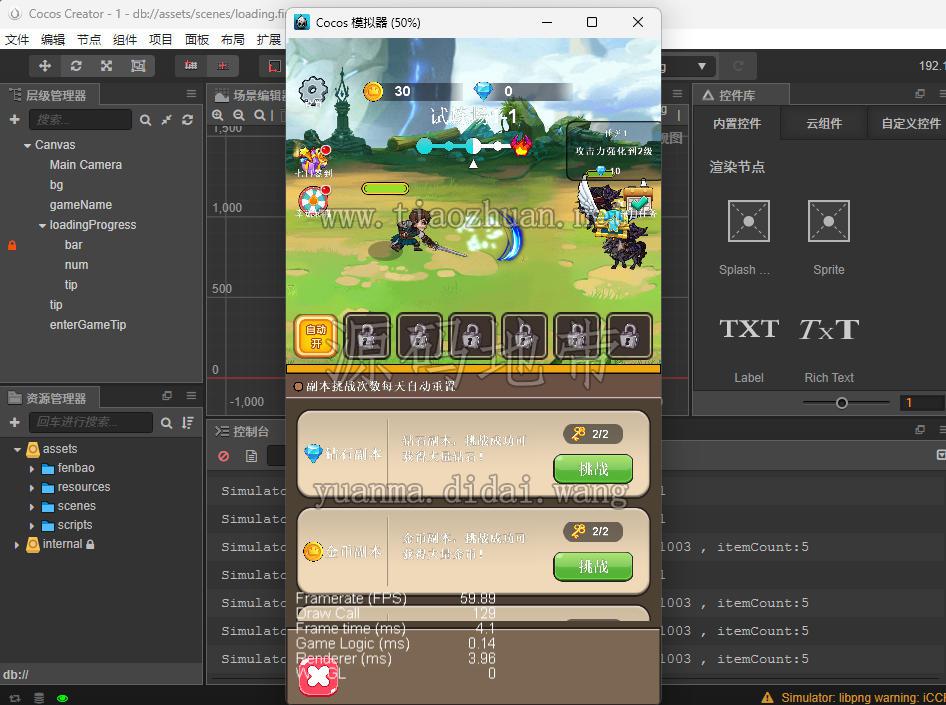Switch to 内置控件 tab
This screenshot has width=946, height=705.
737,124
